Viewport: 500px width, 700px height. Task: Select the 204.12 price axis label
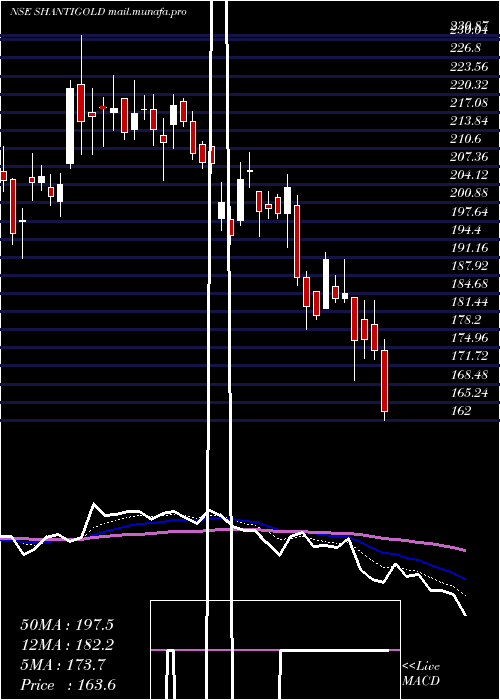(469, 175)
